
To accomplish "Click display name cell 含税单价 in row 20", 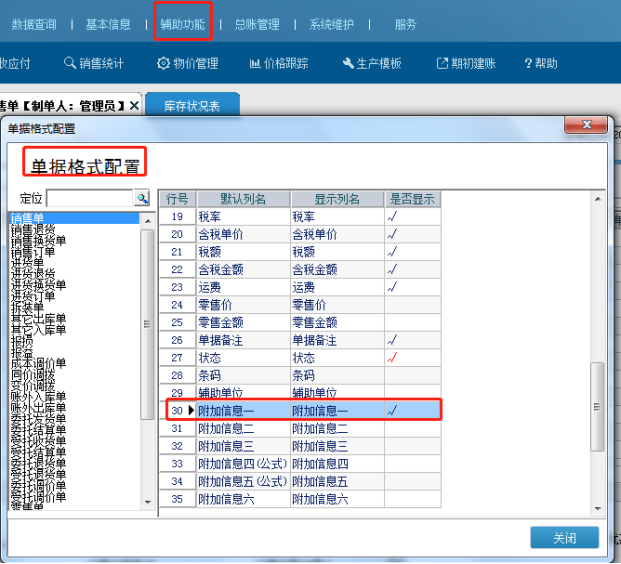I will tap(337, 234).
